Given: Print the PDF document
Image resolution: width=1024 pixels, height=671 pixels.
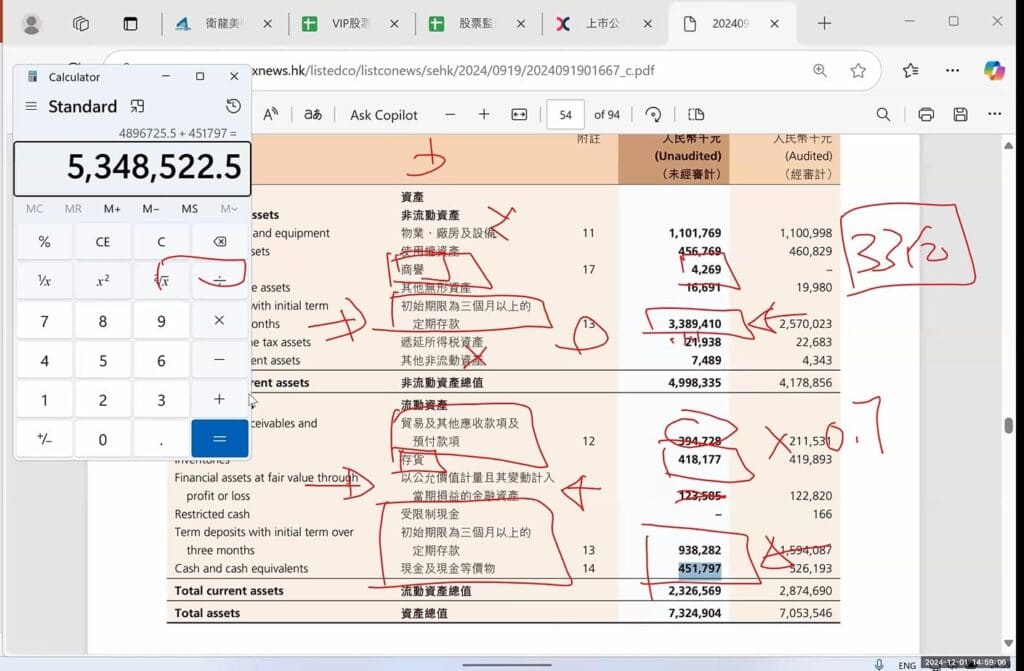Looking at the screenshot, I should coord(926,114).
